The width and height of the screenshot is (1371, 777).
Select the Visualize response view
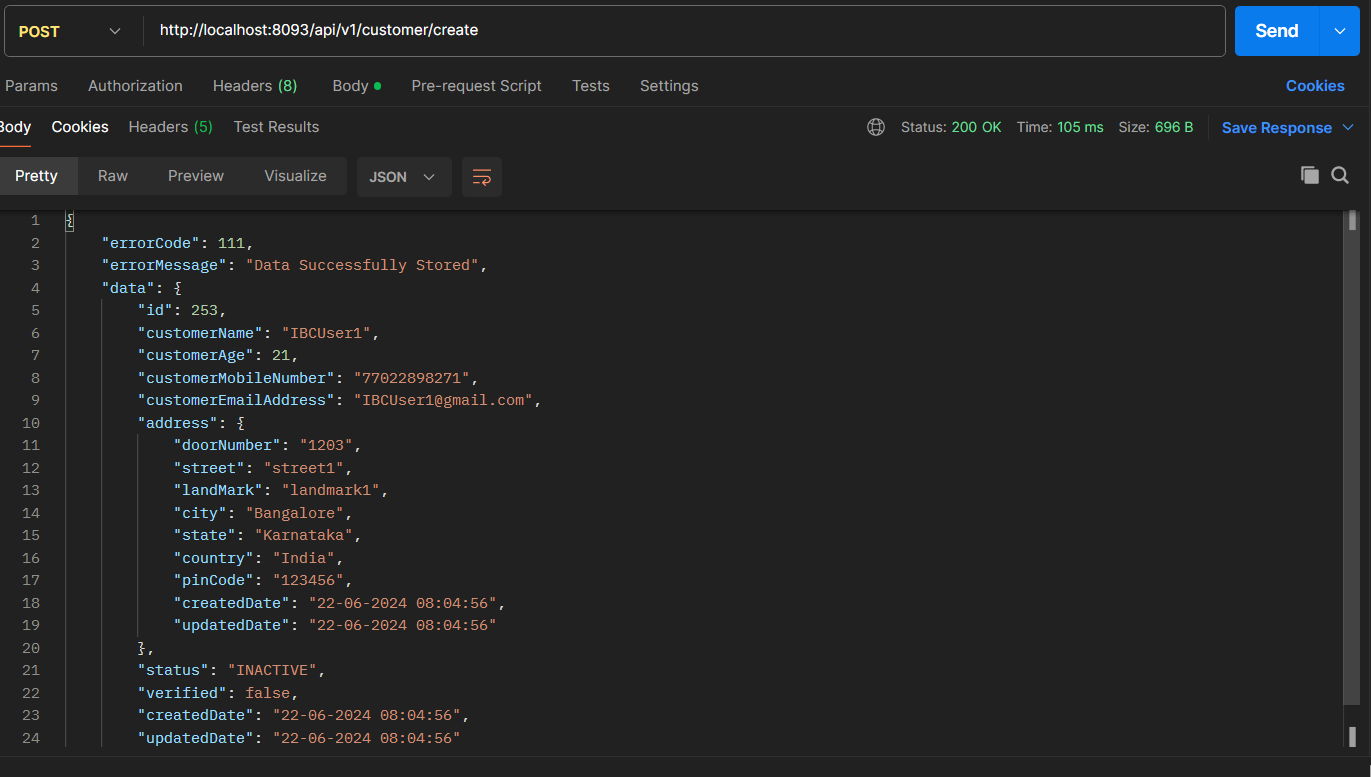coord(295,176)
